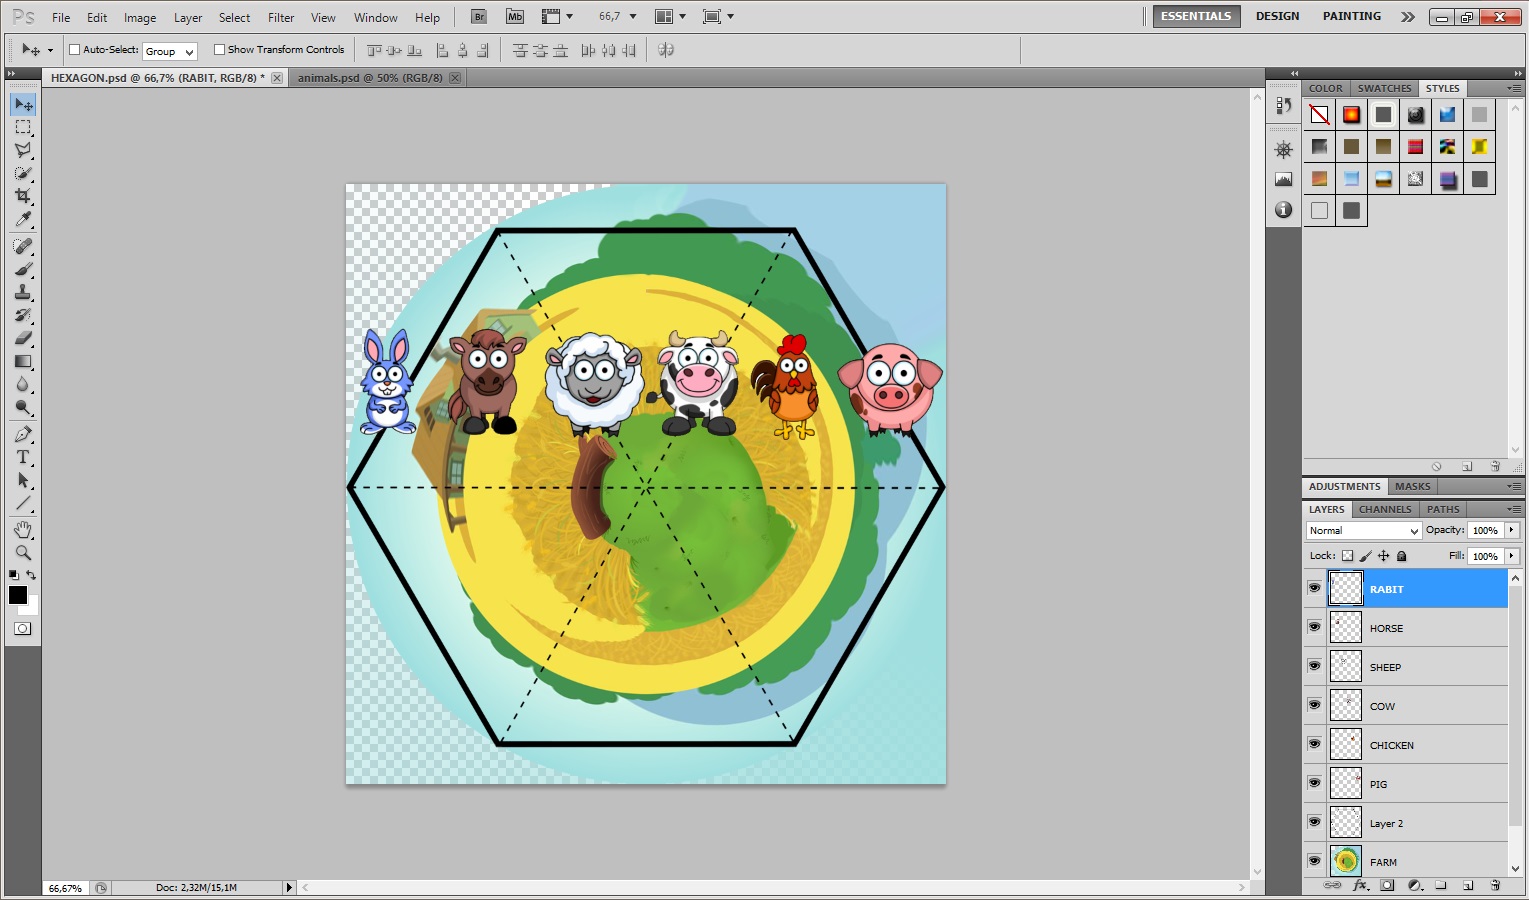Select the Pen tool
This screenshot has height=900, width=1529.
(x=23, y=434)
